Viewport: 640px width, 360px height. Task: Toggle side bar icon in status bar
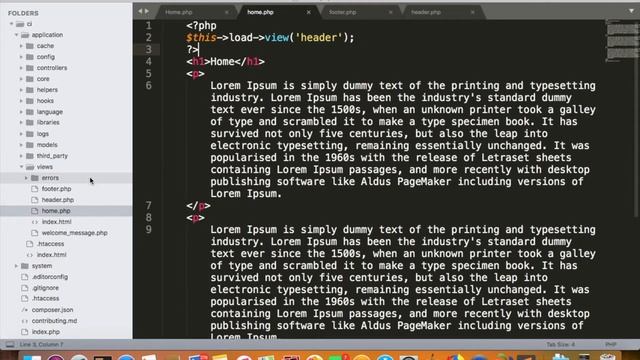[x=10, y=345]
